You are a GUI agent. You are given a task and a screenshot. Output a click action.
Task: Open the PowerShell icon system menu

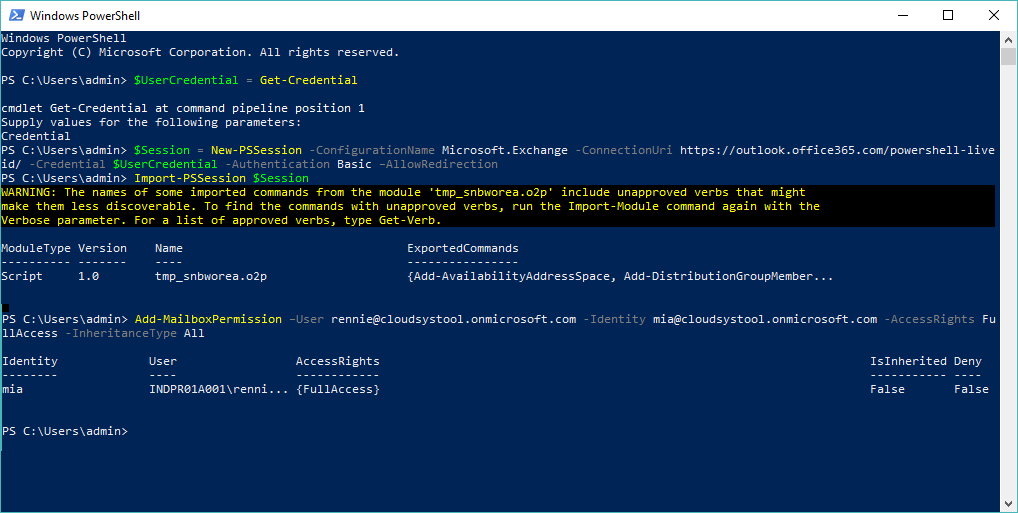[x=16, y=15]
